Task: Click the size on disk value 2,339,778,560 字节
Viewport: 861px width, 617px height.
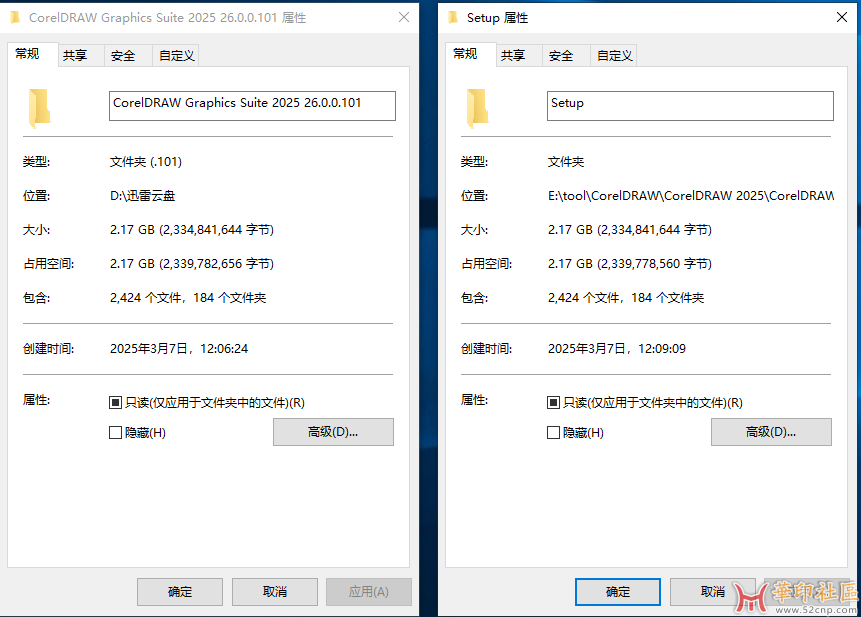Action: pyautogui.click(x=630, y=264)
